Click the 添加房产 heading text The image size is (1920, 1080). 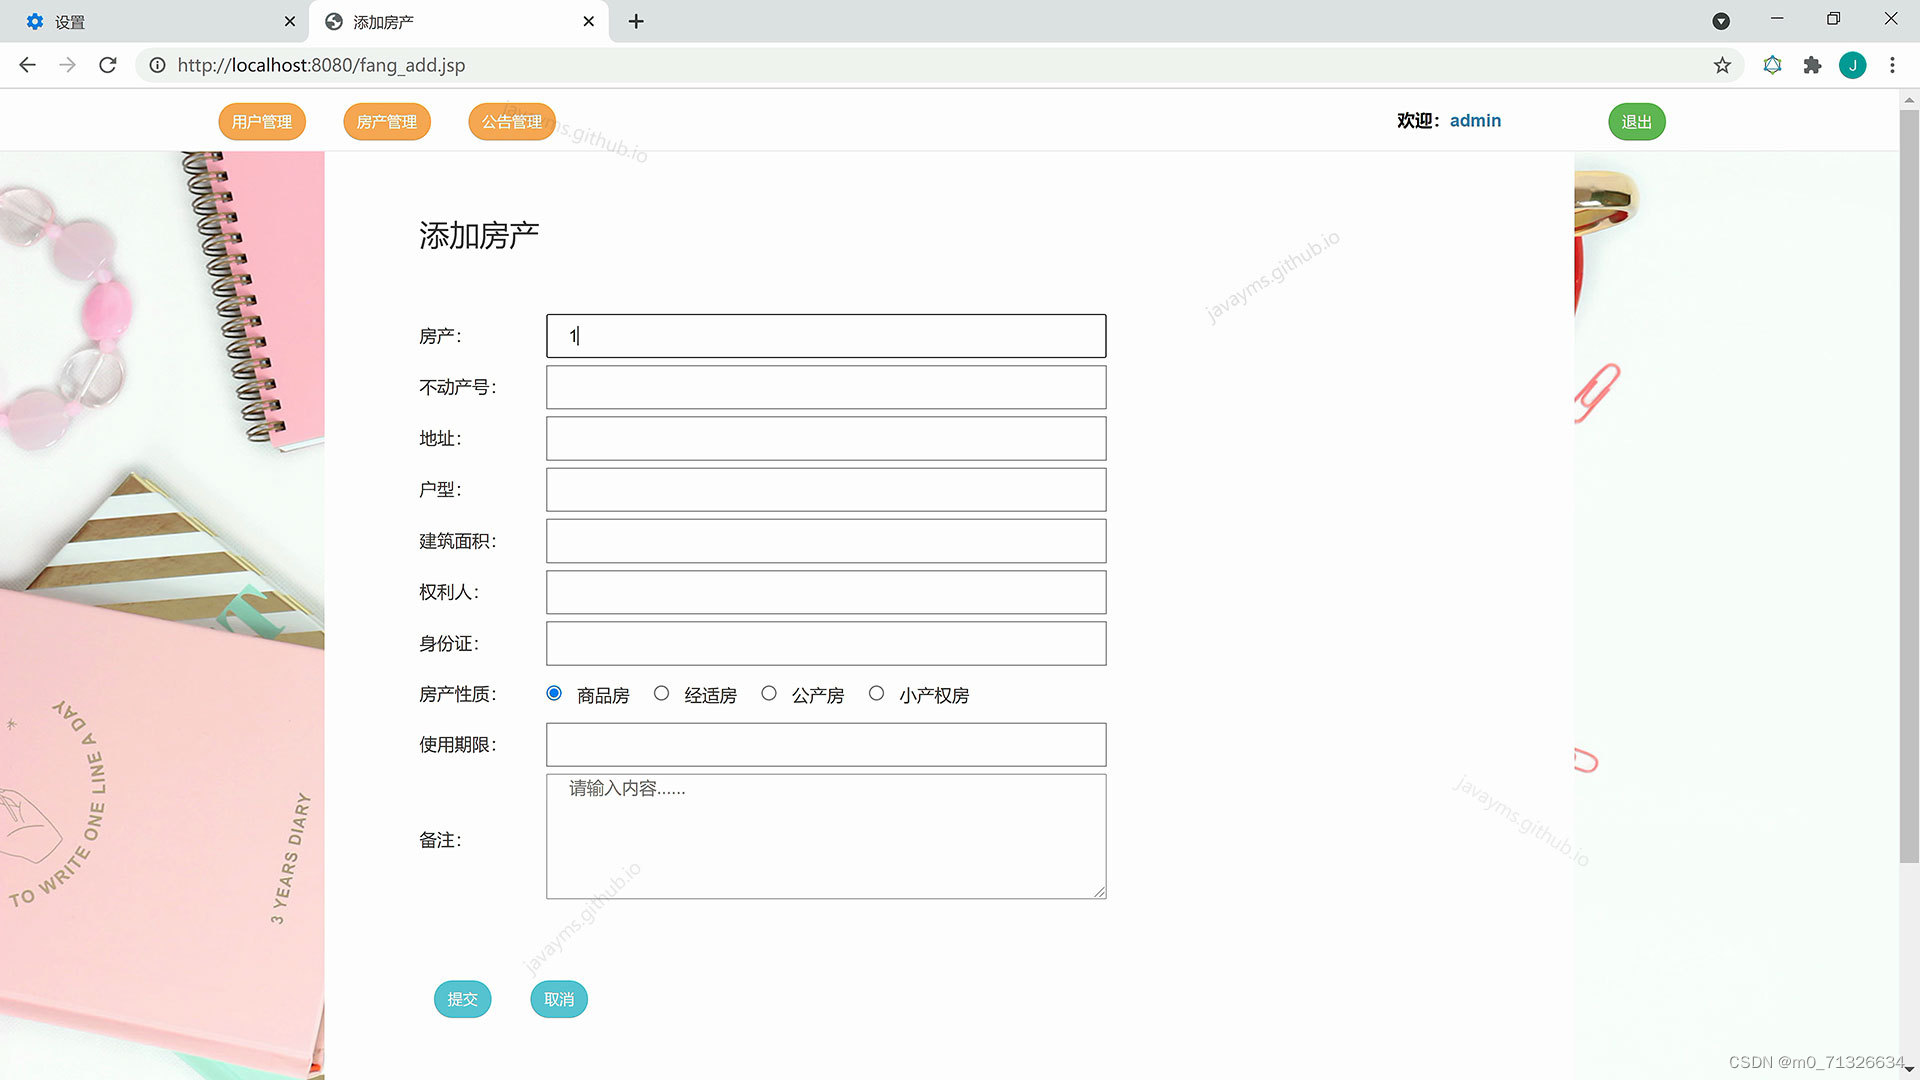point(479,236)
